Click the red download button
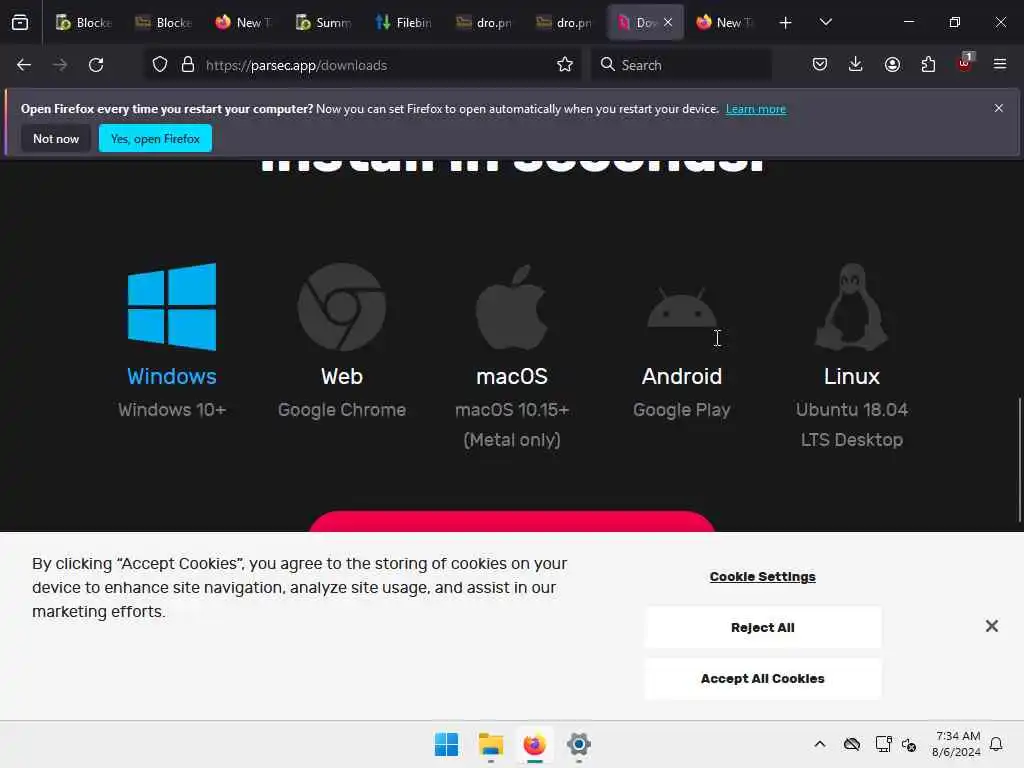Viewport: 1024px width, 768px height. point(512,522)
